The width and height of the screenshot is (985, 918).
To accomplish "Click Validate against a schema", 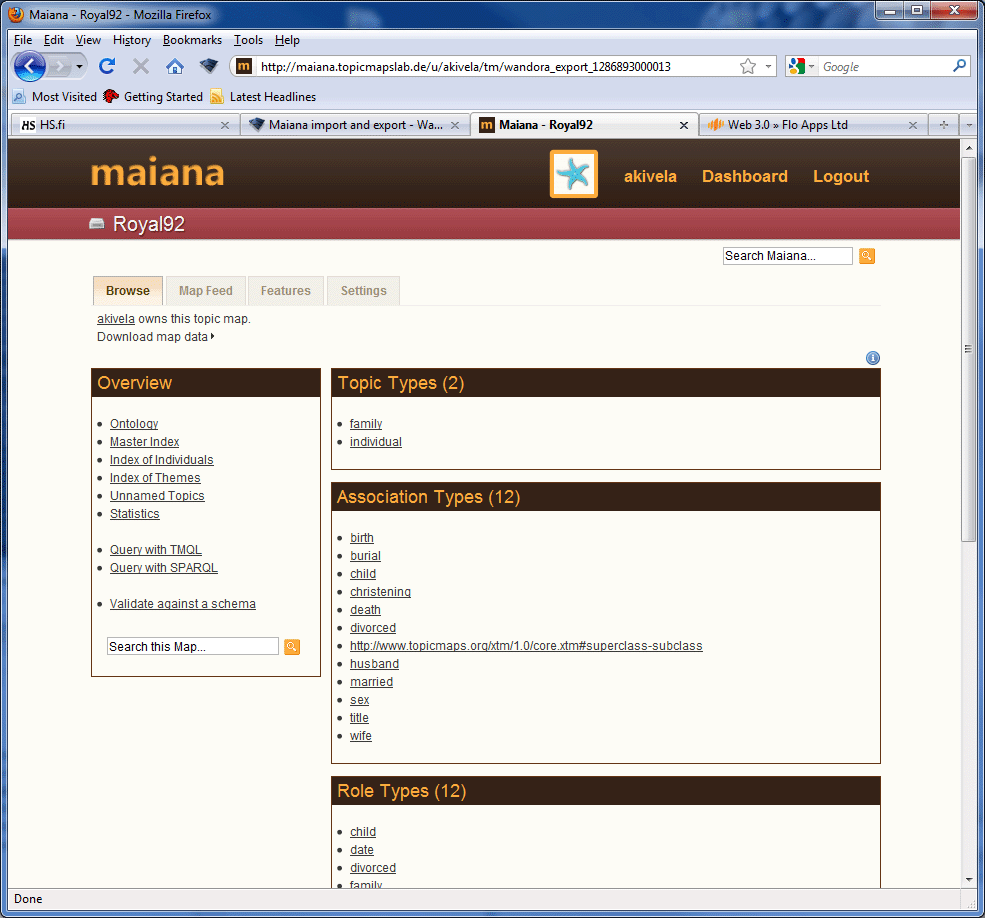I will point(183,603).
